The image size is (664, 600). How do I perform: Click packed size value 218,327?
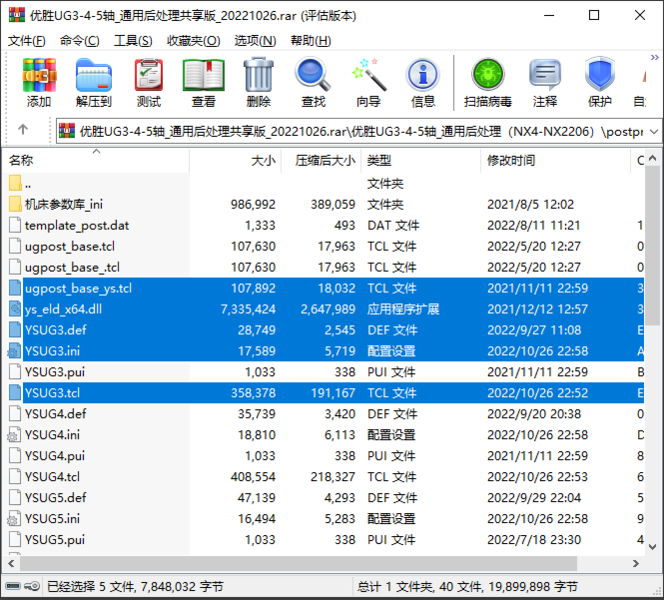333,477
